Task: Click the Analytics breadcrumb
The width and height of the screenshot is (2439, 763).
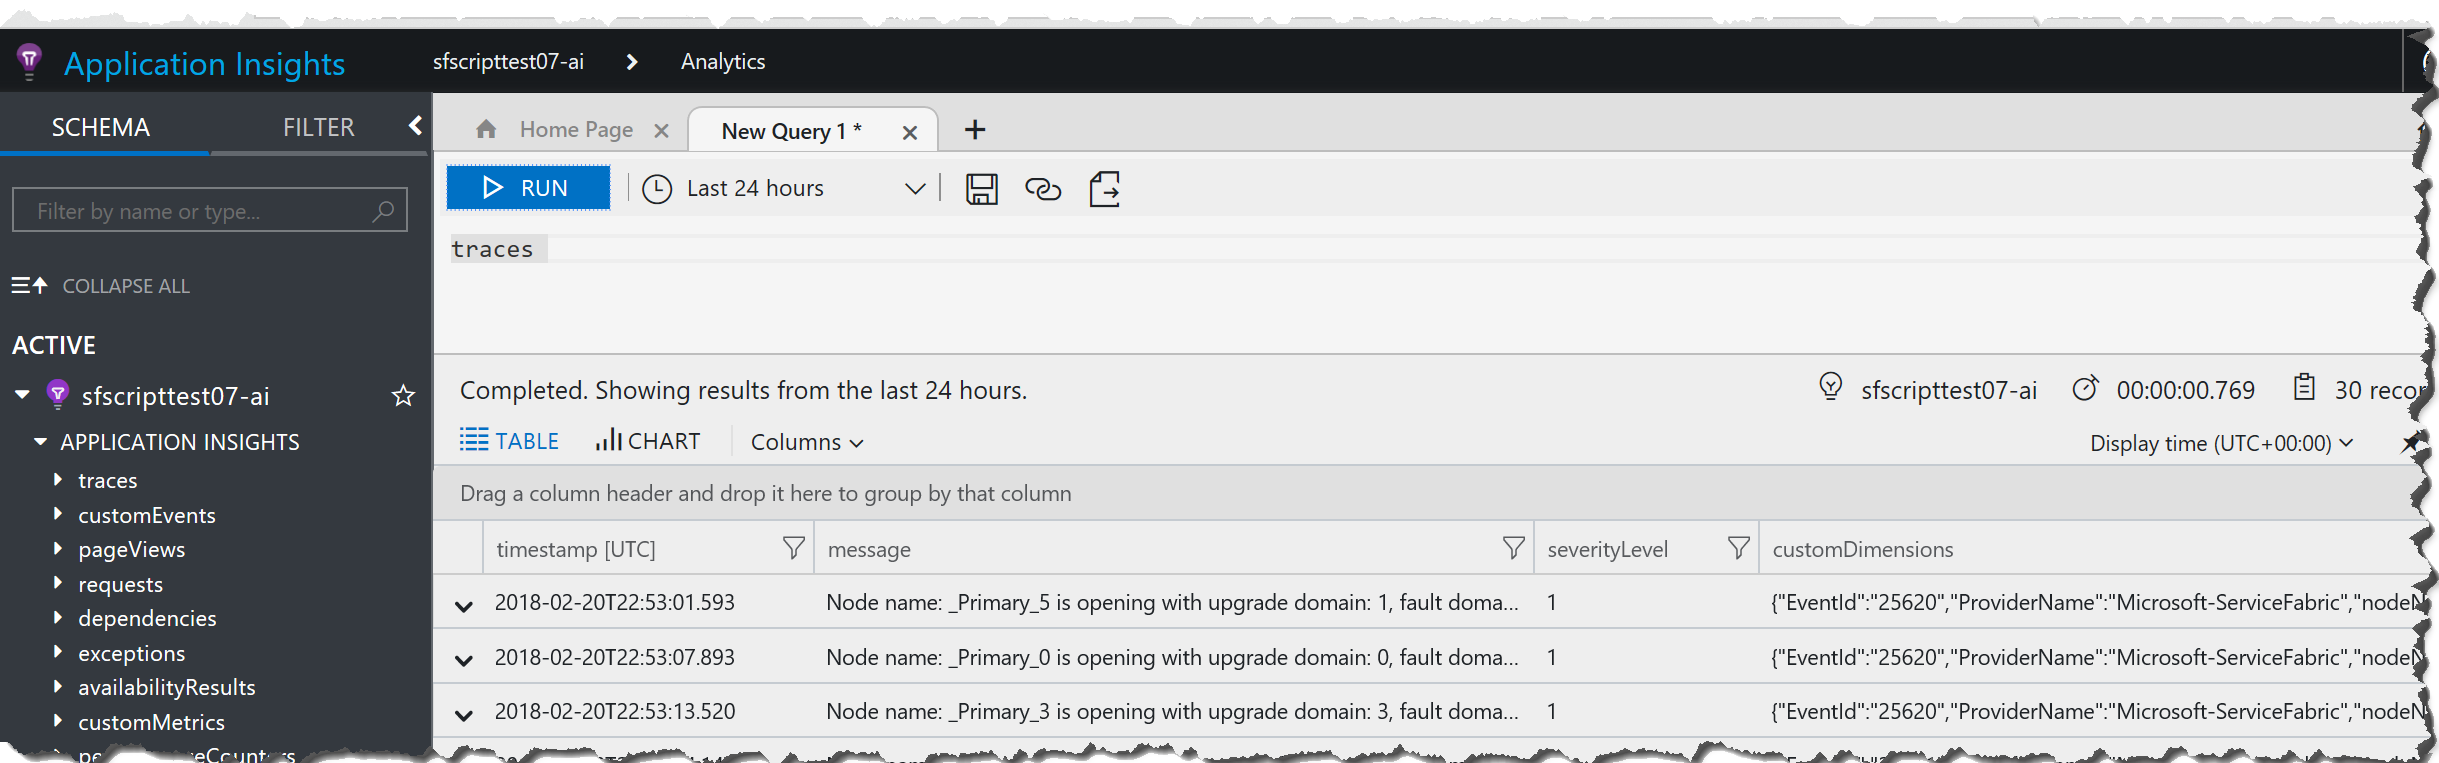Action: [723, 61]
